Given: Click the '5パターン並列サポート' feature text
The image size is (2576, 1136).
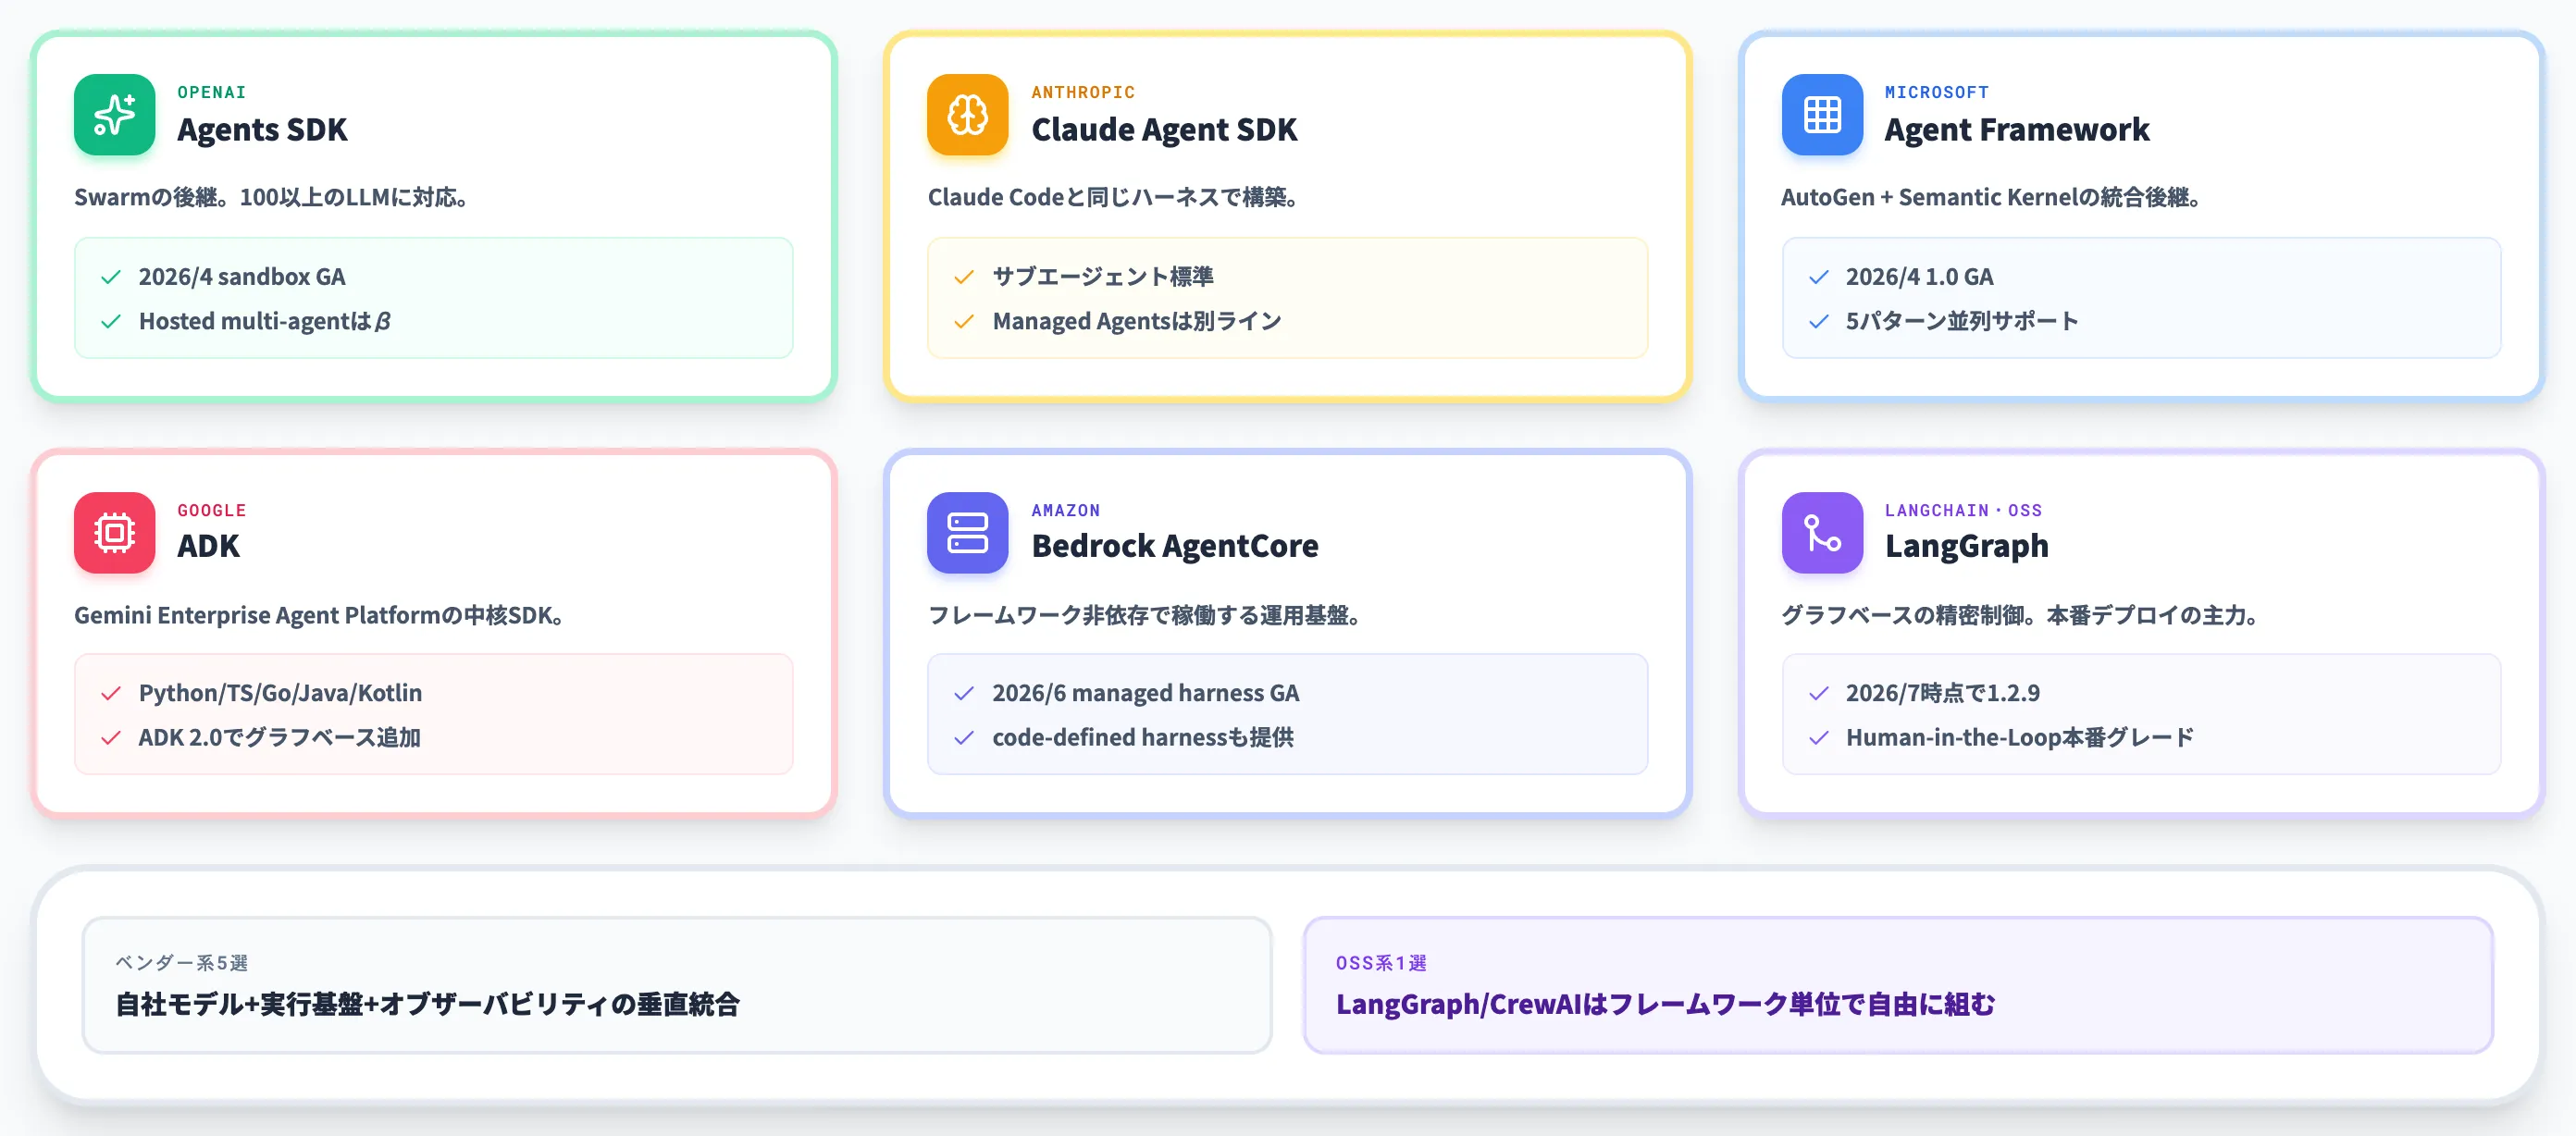Looking at the screenshot, I should 1962,321.
